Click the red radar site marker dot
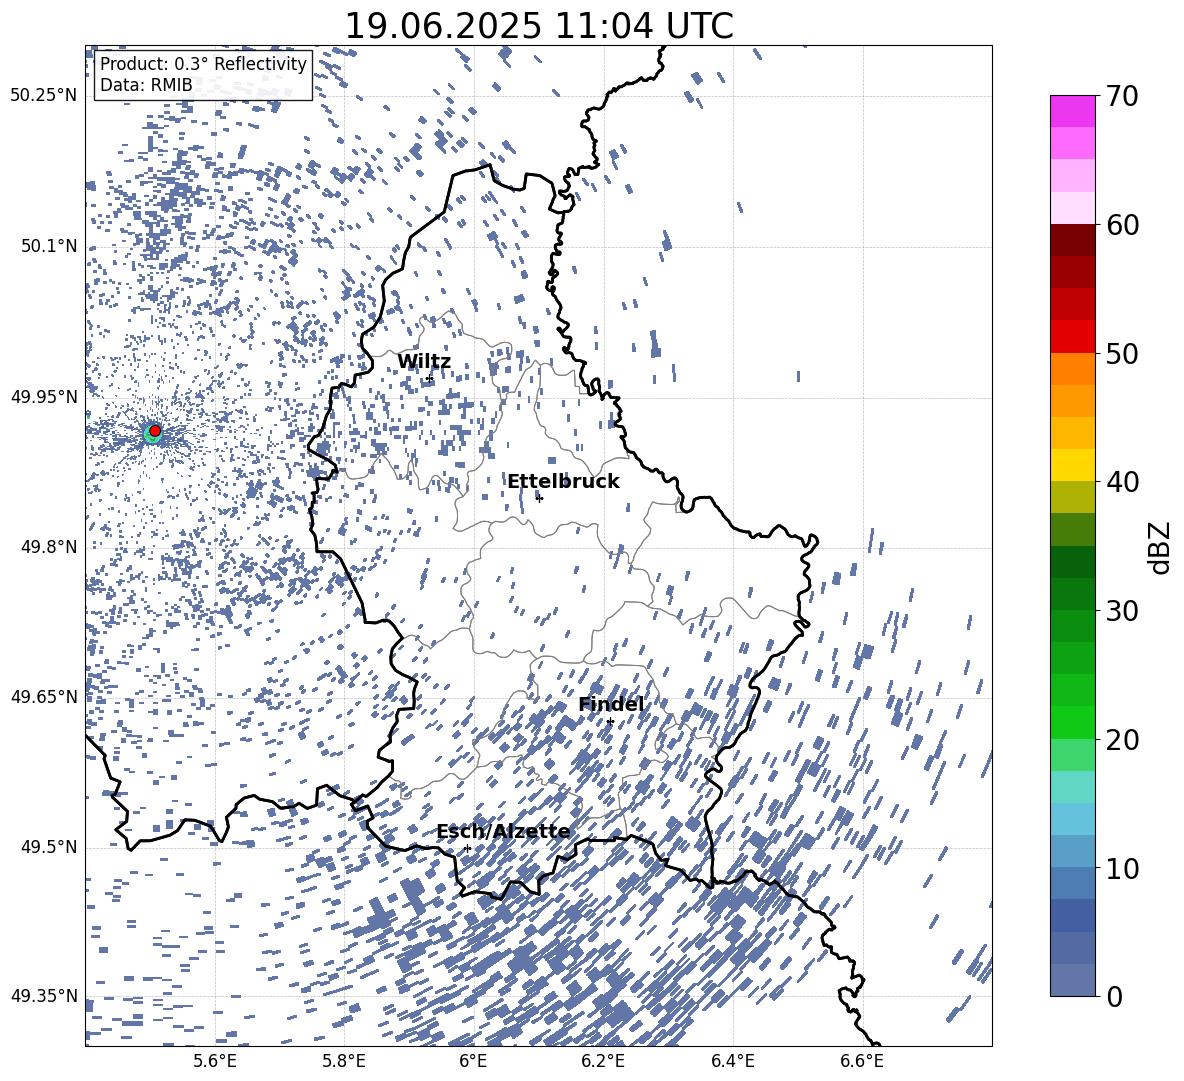1184x1081 pixels. (x=155, y=431)
